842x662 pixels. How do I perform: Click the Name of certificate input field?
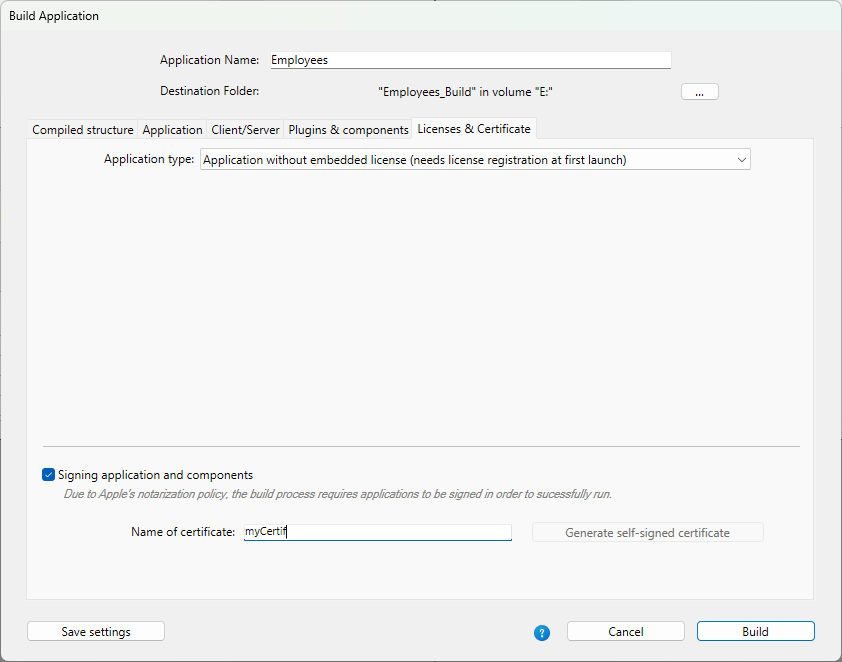click(x=378, y=532)
